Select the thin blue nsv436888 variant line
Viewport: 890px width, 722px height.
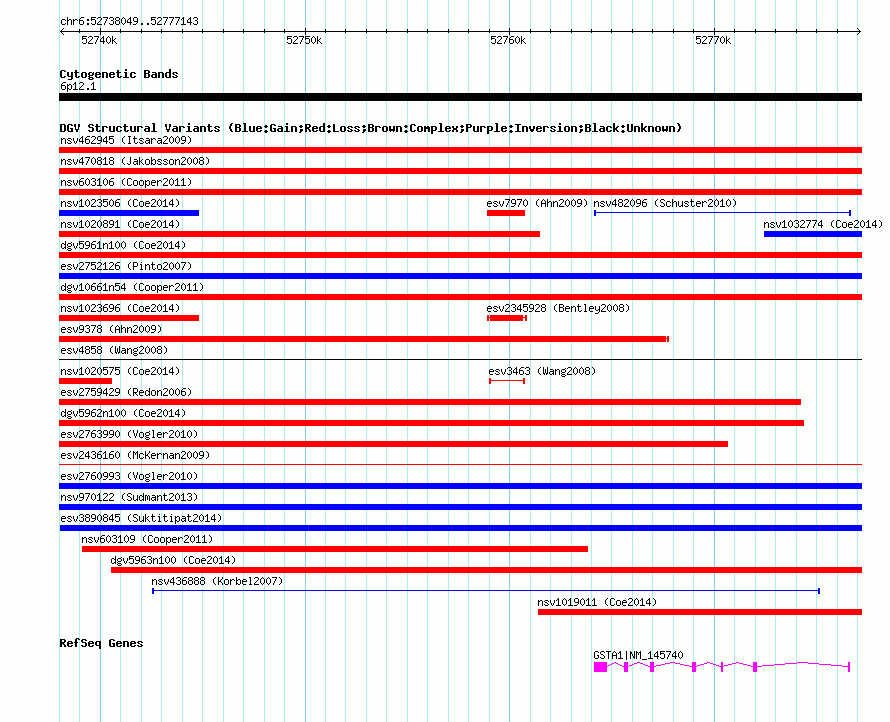486,591
